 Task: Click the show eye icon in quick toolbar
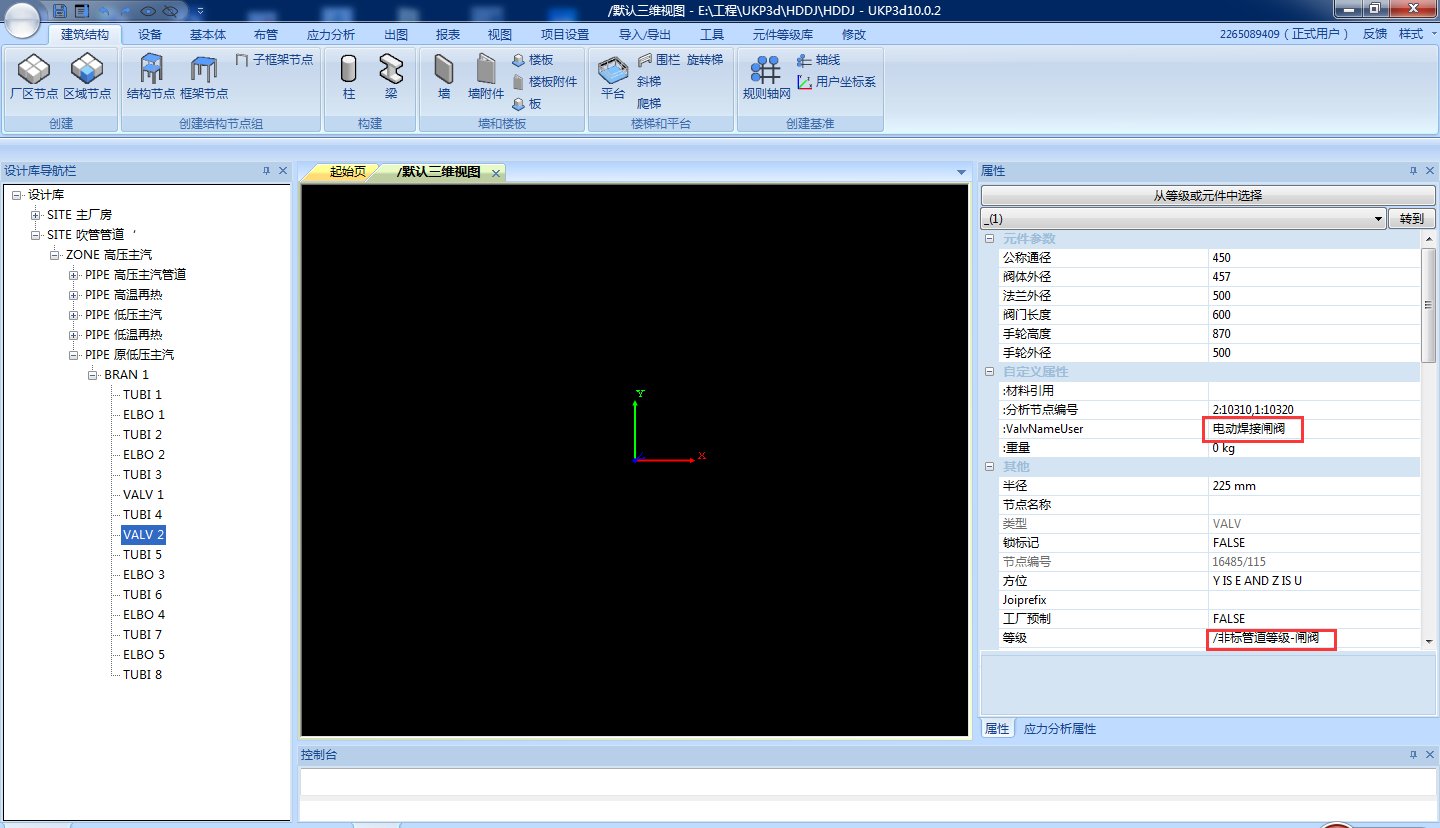pyautogui.click(x=148, y=11)
